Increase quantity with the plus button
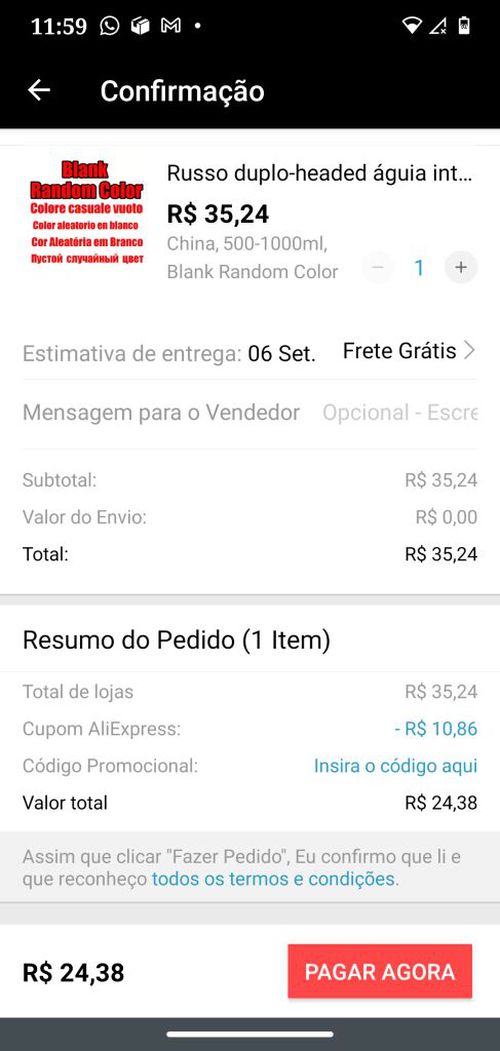 pos(460,267)
